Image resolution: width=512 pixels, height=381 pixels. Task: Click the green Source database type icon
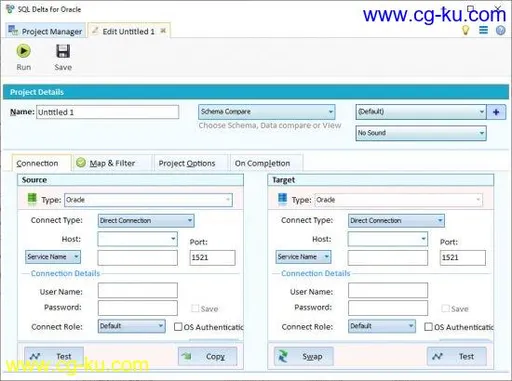click(x=32, y=199)
